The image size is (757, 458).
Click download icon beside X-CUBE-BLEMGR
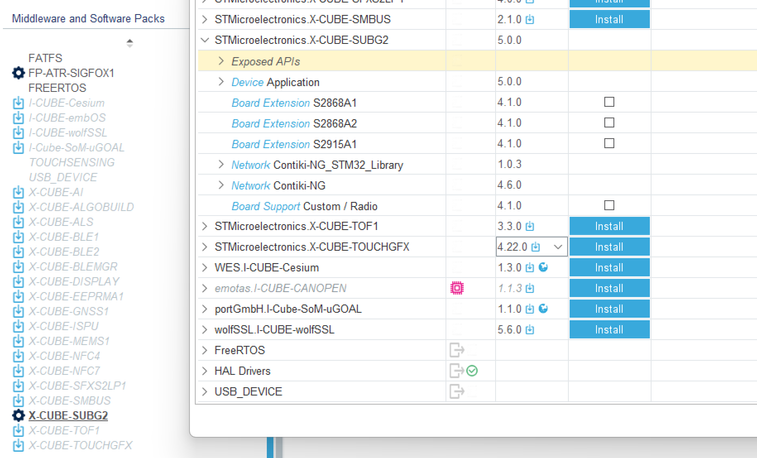pos(18,267)
